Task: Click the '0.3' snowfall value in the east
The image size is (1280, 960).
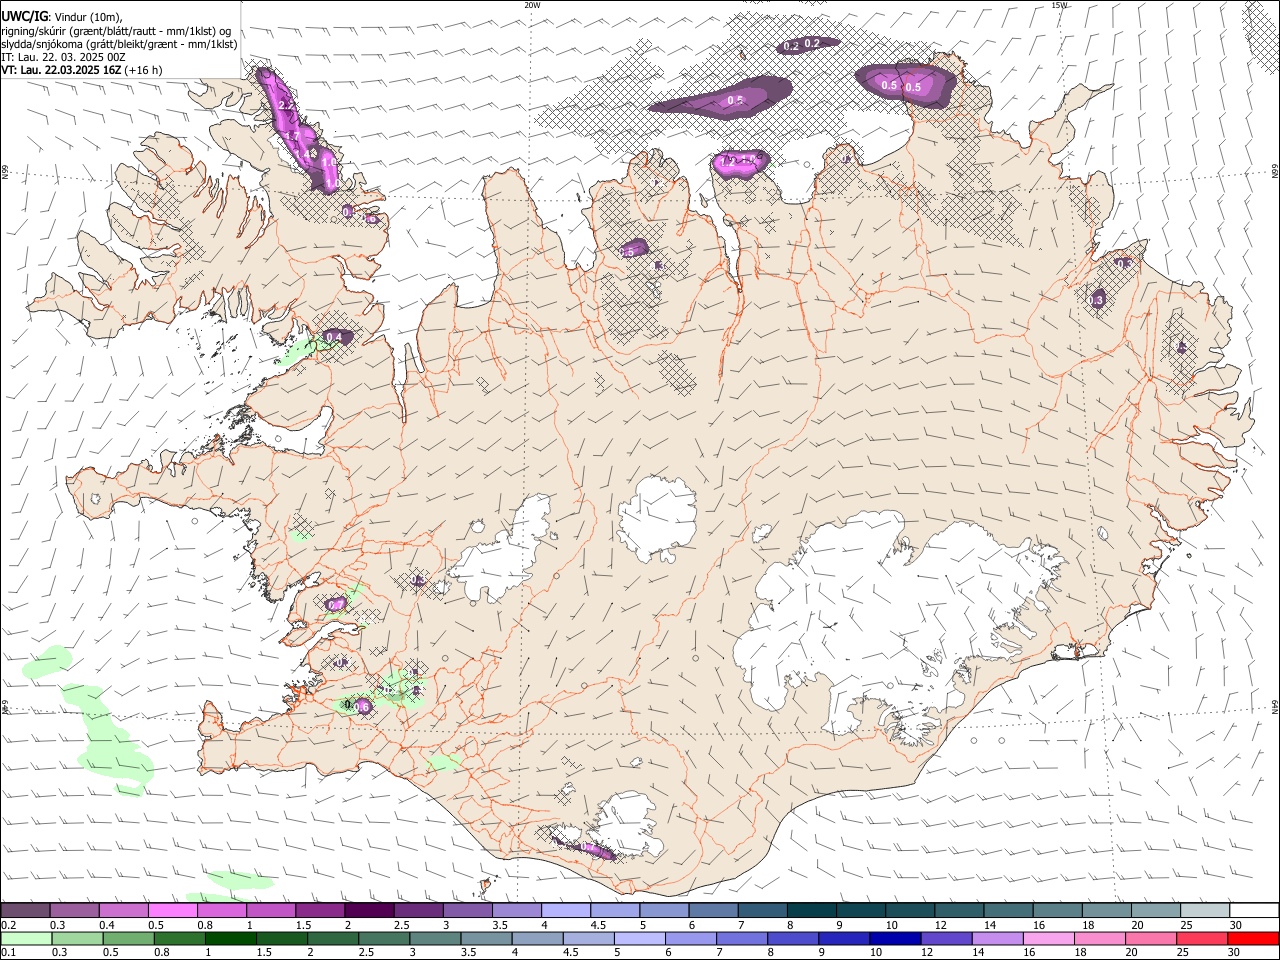Action: [x=1096, y=300]
